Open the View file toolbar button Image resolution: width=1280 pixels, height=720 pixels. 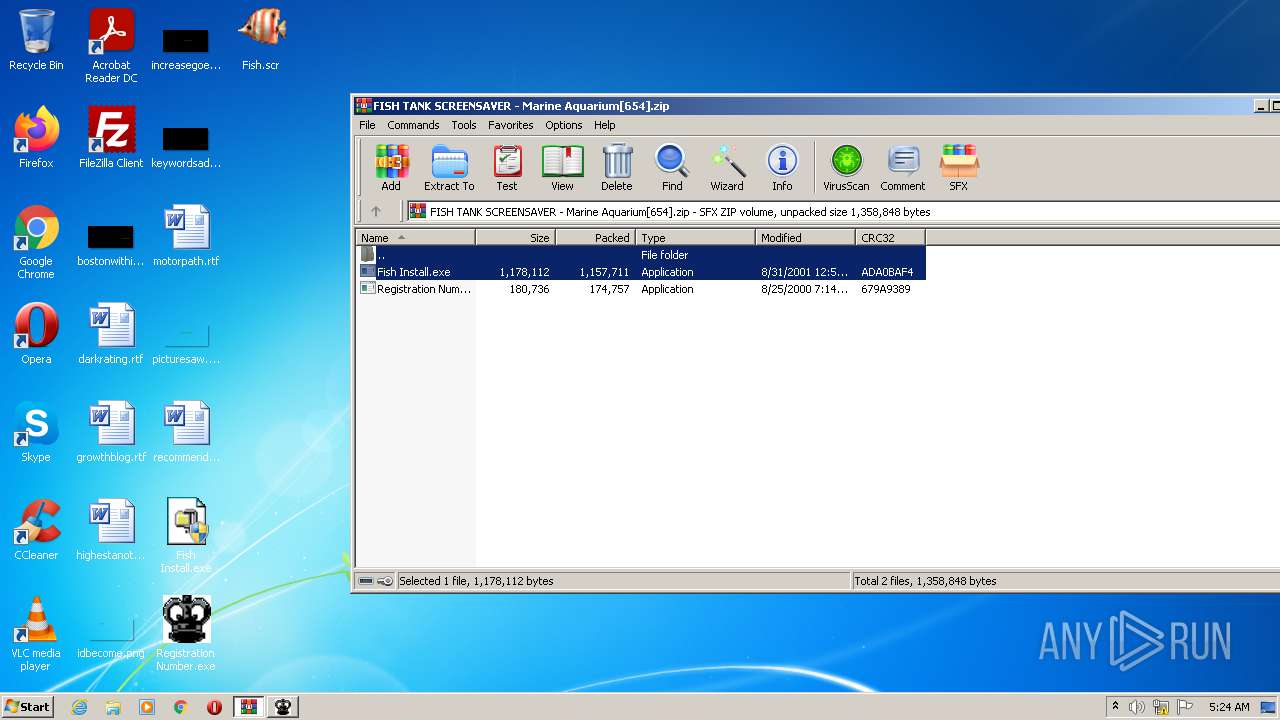pyautogui.click(x=562, y=168)
